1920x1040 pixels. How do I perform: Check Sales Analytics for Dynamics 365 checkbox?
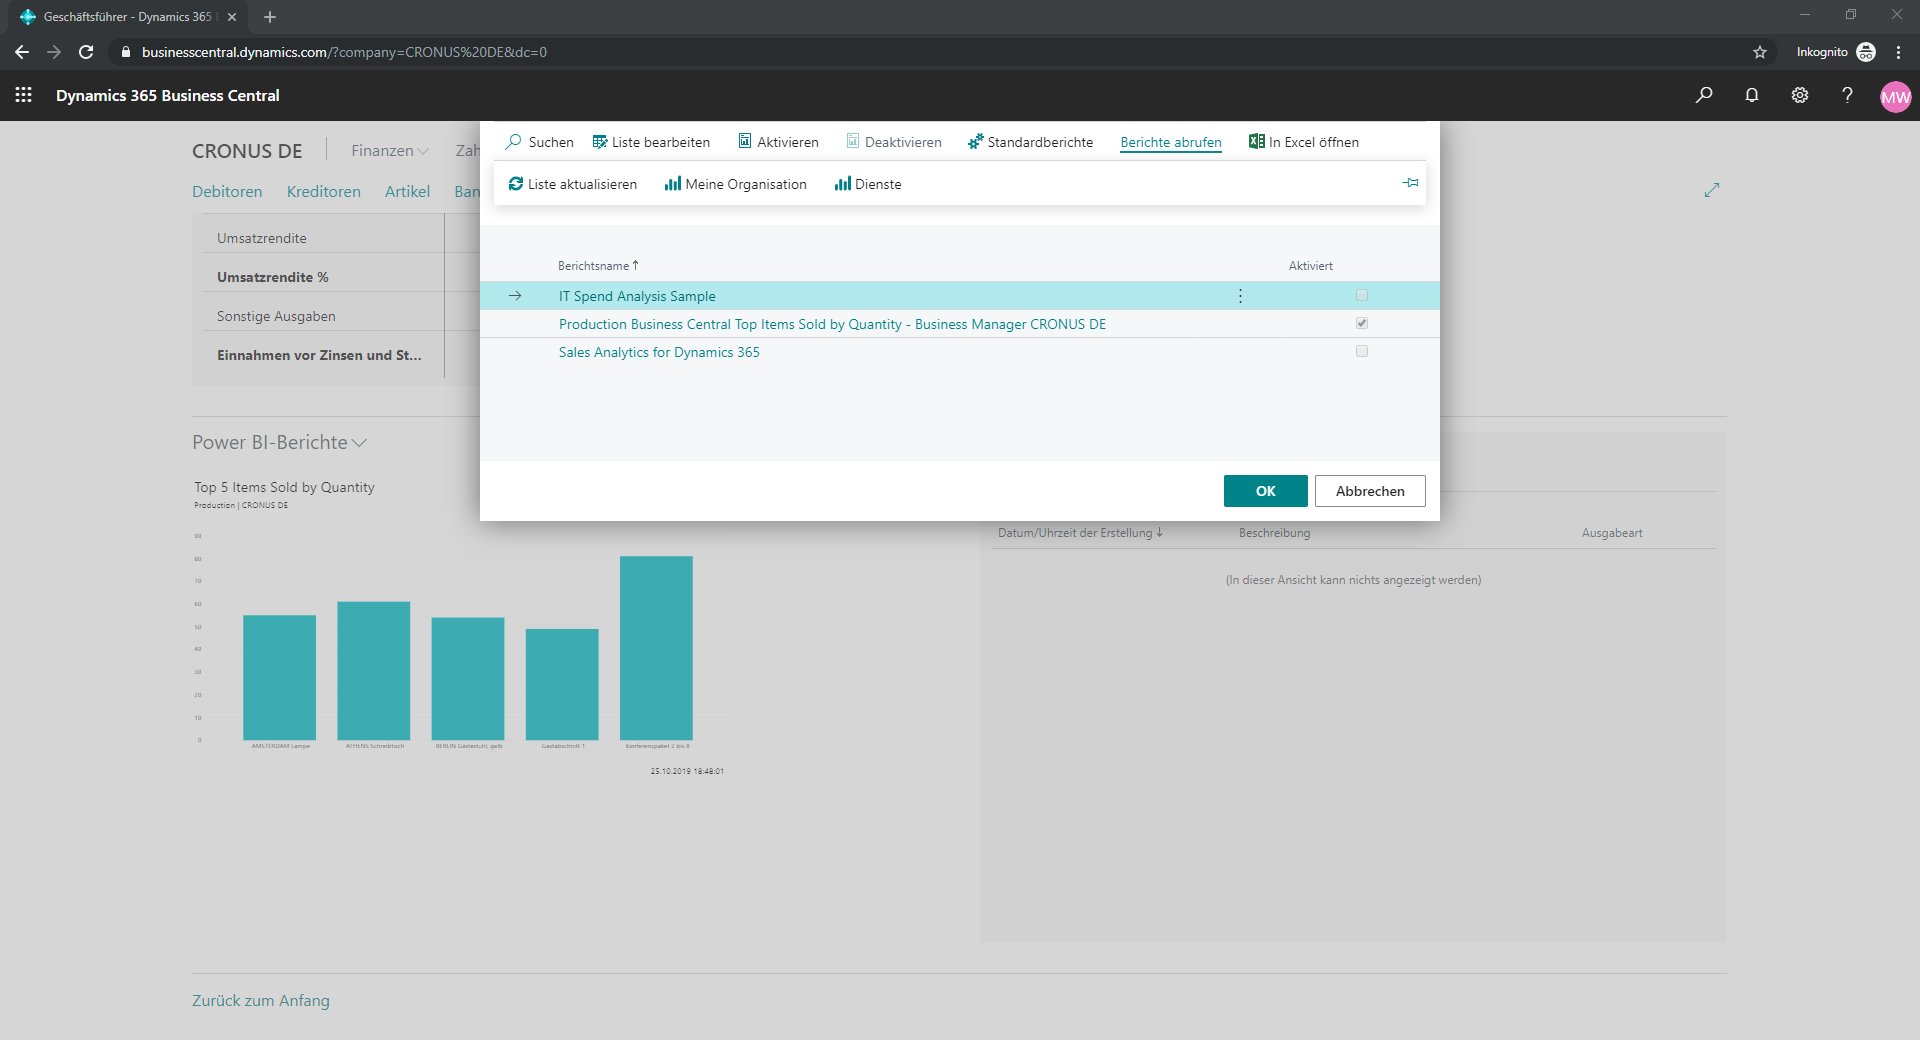tap(1361, 352)
